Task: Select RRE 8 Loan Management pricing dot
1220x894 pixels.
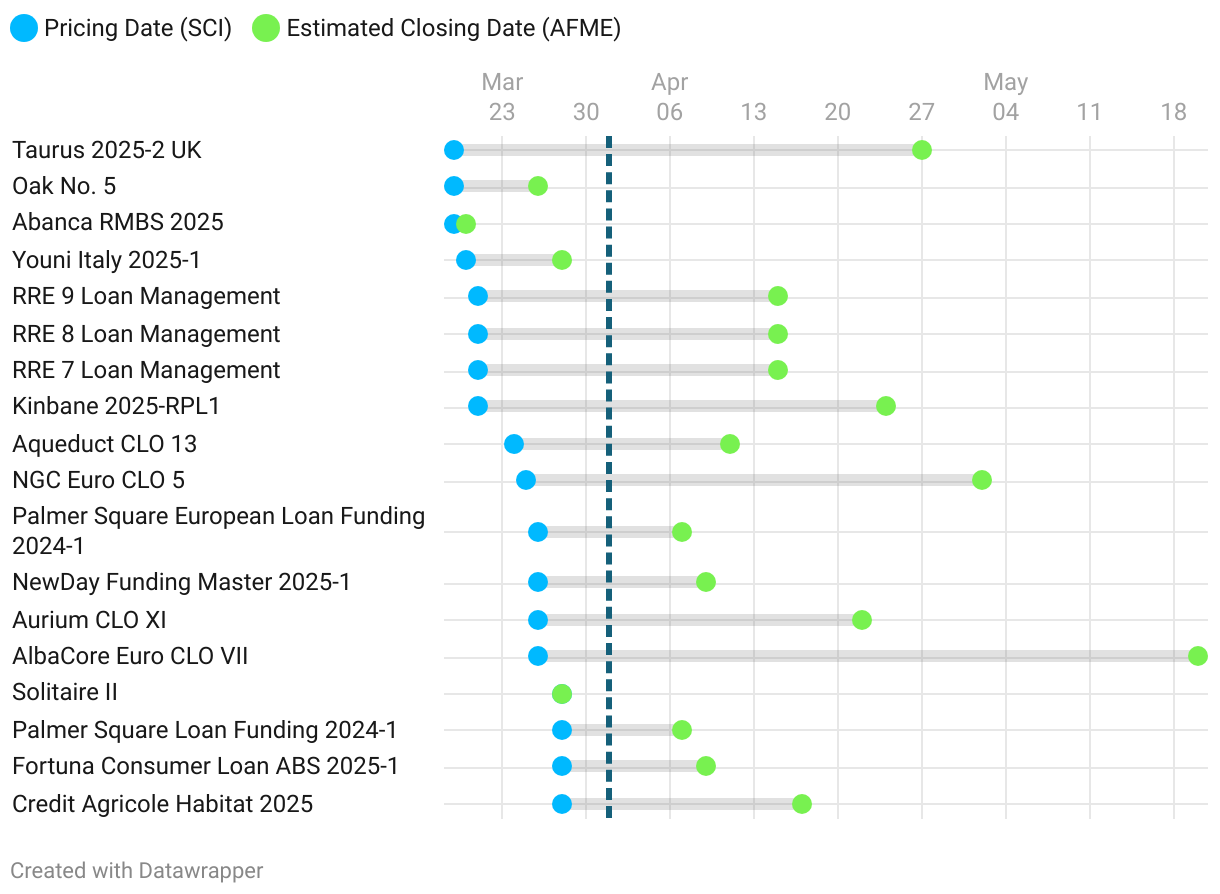Action: 478,334
